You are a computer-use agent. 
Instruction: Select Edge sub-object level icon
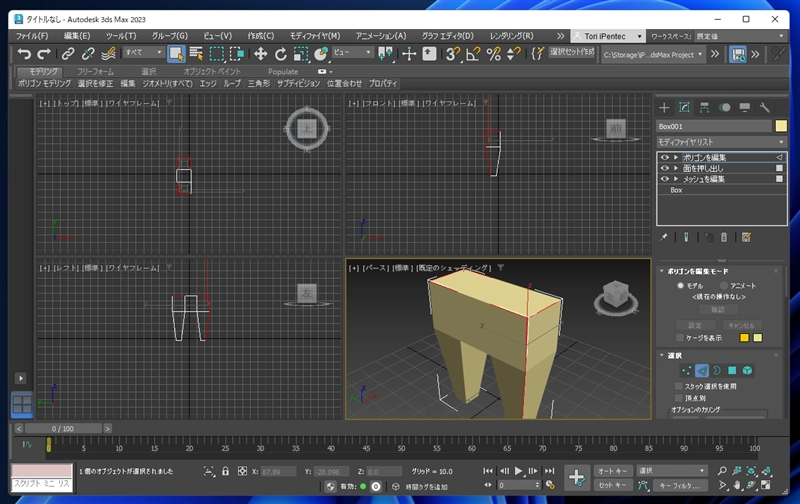click(x=702, y=370)
